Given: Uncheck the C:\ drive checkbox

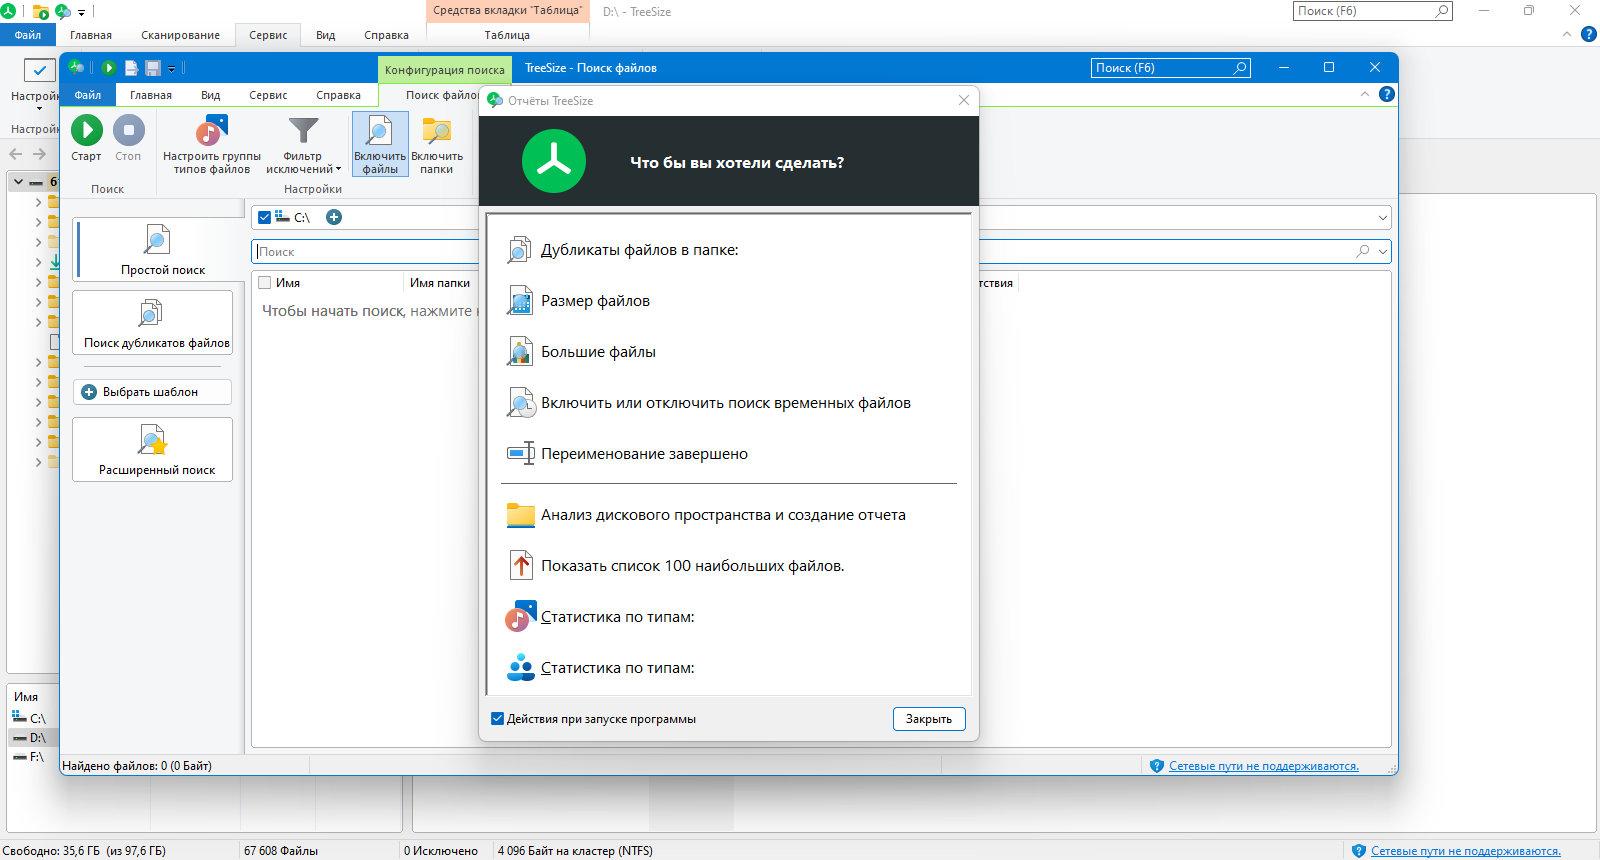Looking at the screenshot, I should pyautogui.click(x=264, y=217).
